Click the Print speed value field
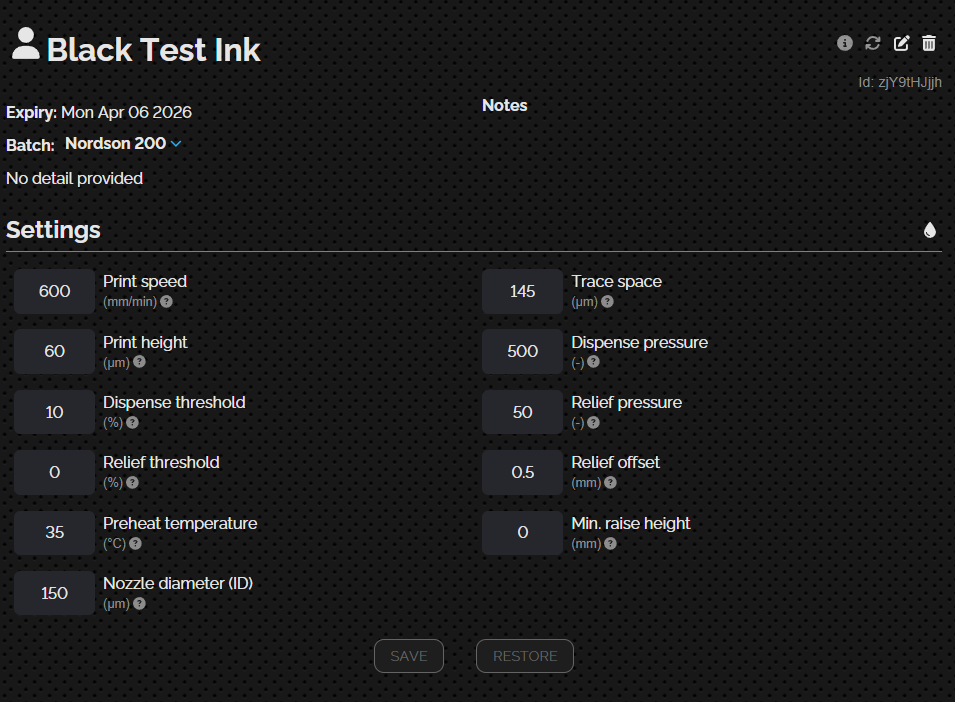 55,291
